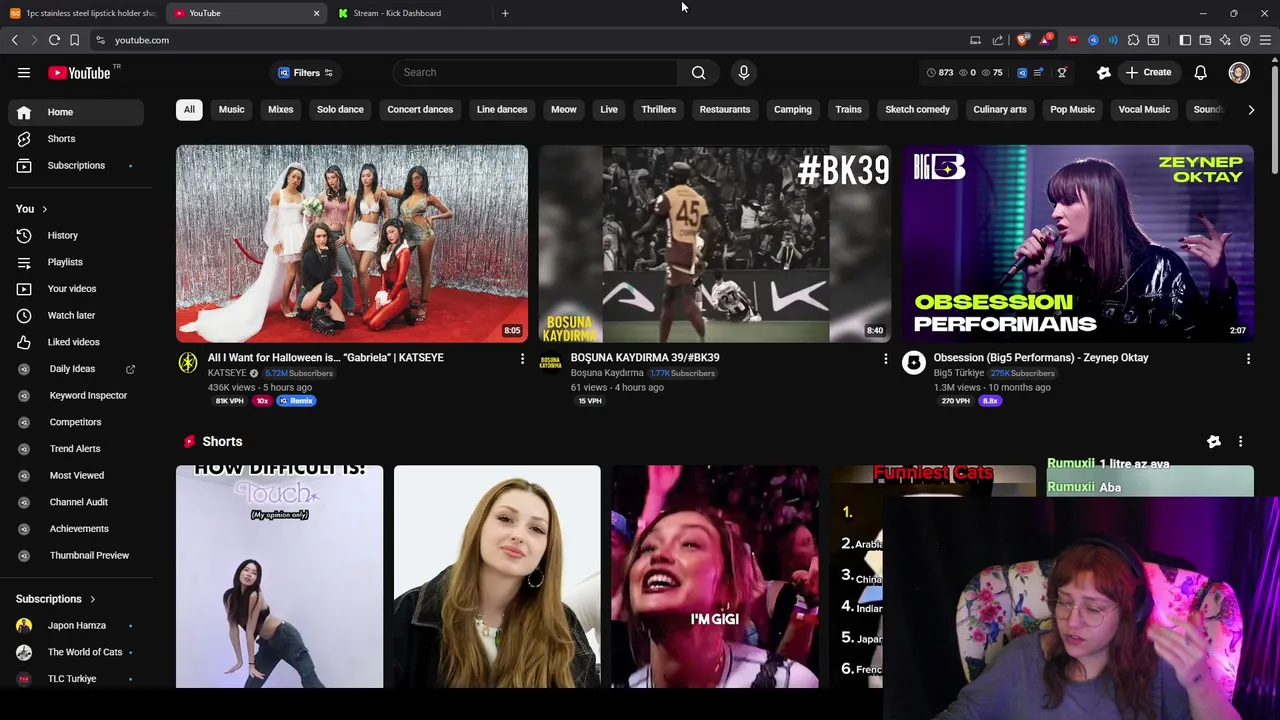Select the Concert dances chip
This screenshot has height=720, width=1280.
(x=420, y=109)
